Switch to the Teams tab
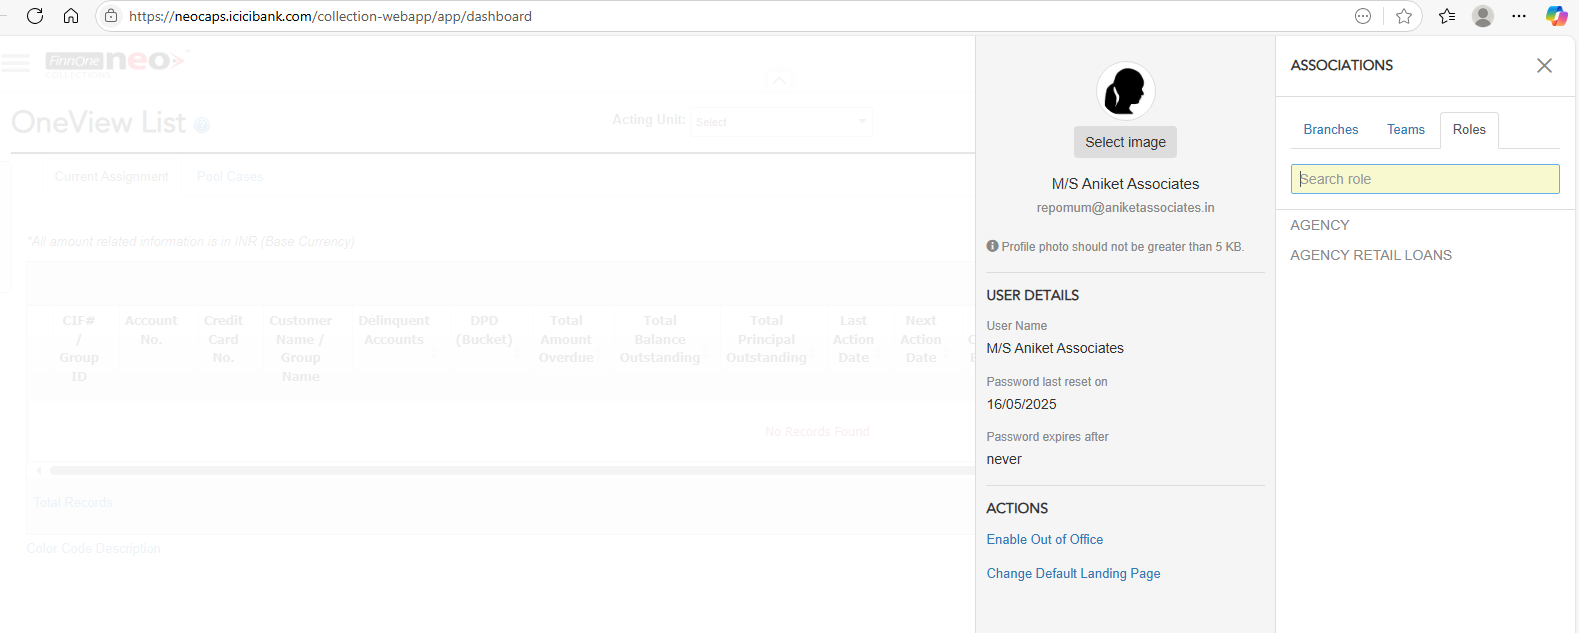The image size is (1579, 633). coord(1405,130)
